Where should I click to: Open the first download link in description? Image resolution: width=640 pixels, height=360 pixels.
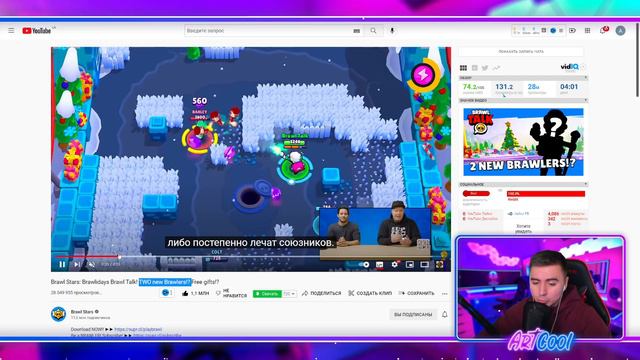coord(138,329)
